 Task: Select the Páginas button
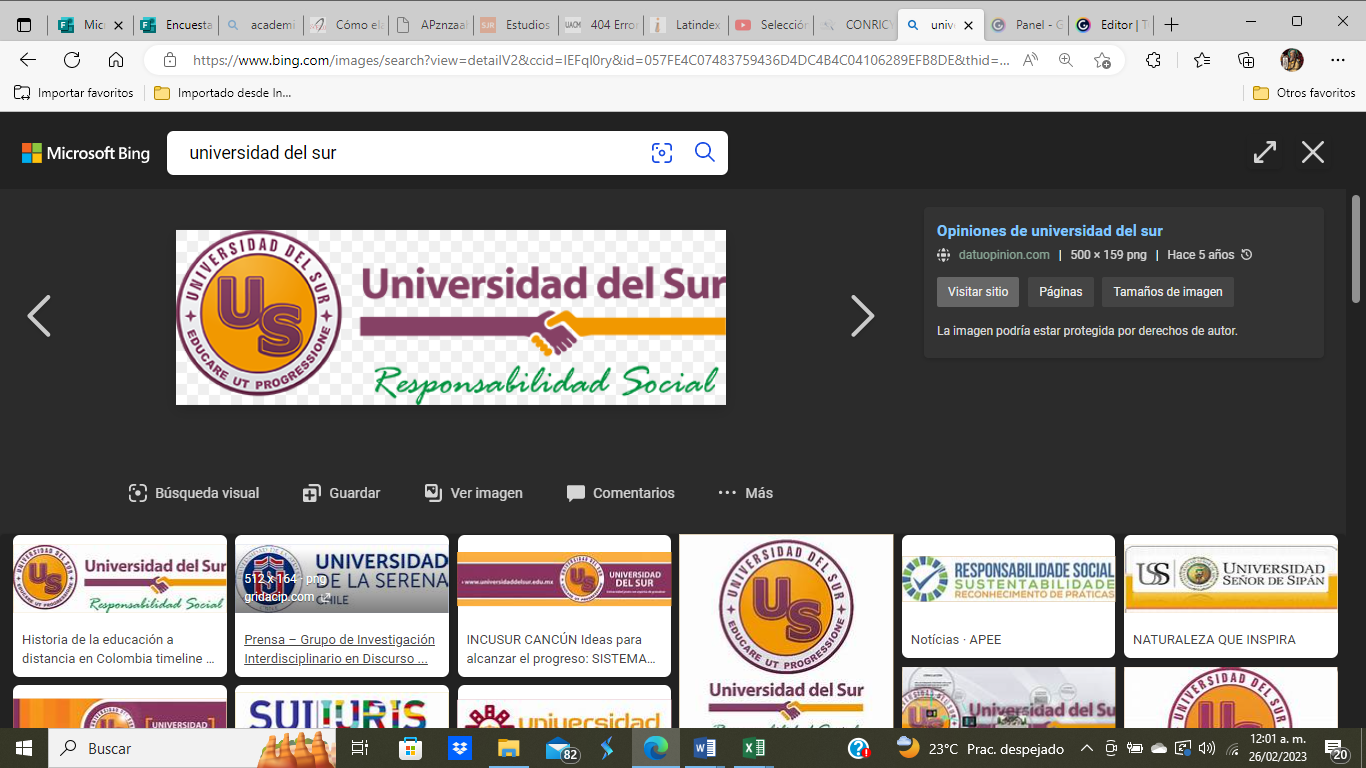point(1060,292)
